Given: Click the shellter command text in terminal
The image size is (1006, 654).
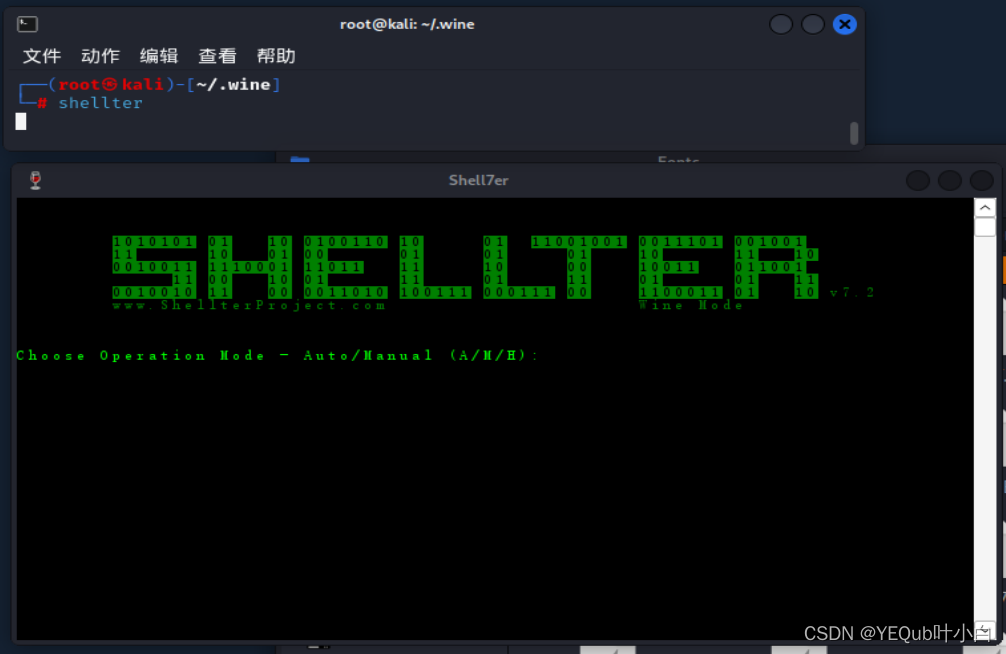Looking at the screenshot, I should coord(101,103).
